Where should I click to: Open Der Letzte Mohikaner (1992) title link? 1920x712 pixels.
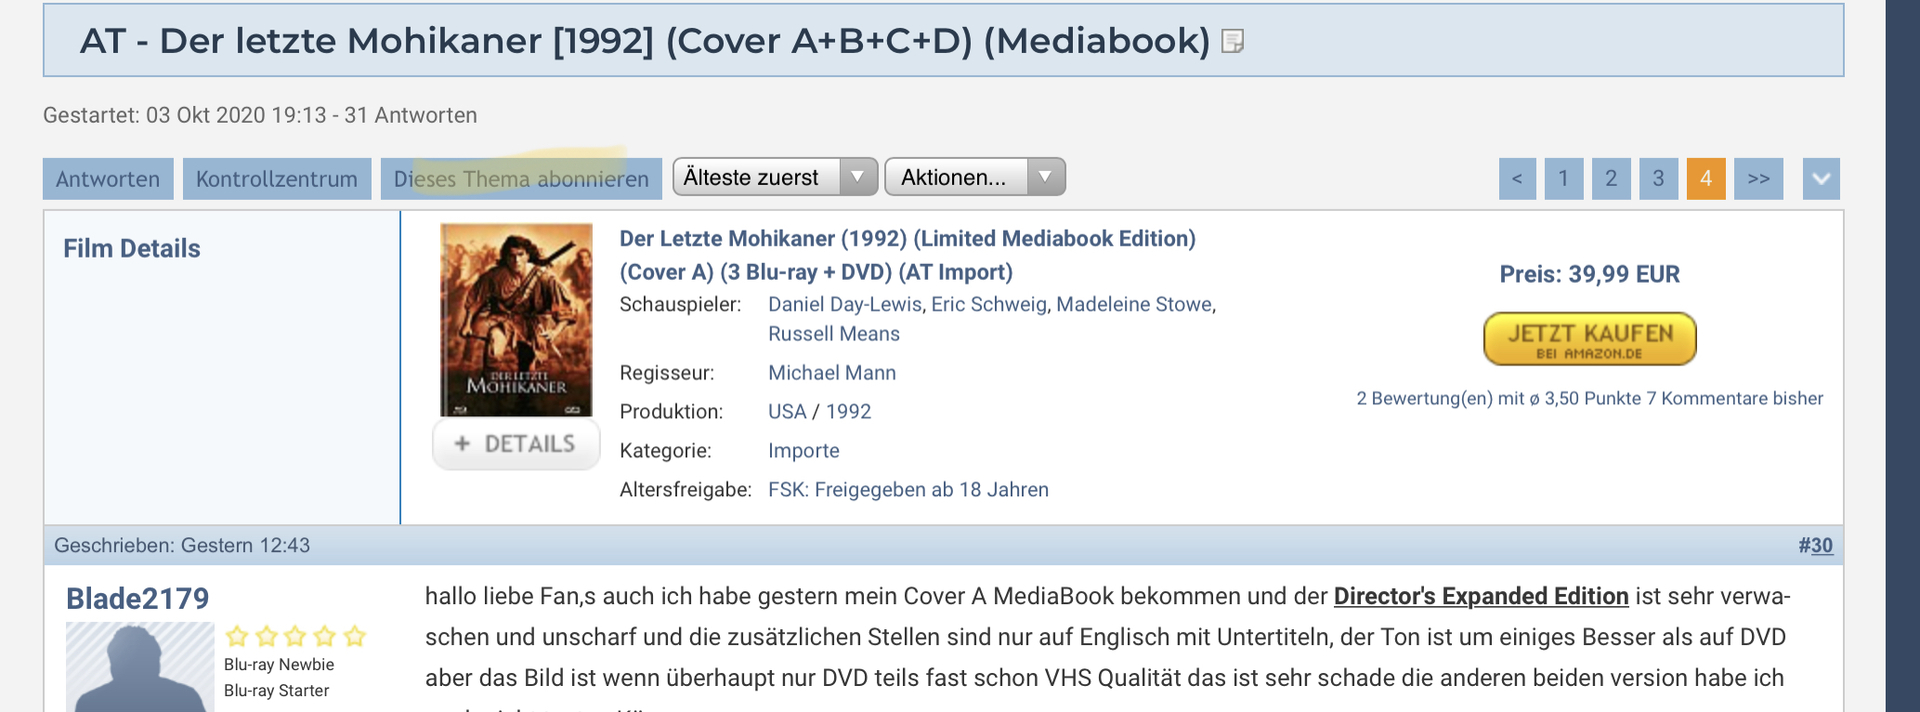click(907, 255)
